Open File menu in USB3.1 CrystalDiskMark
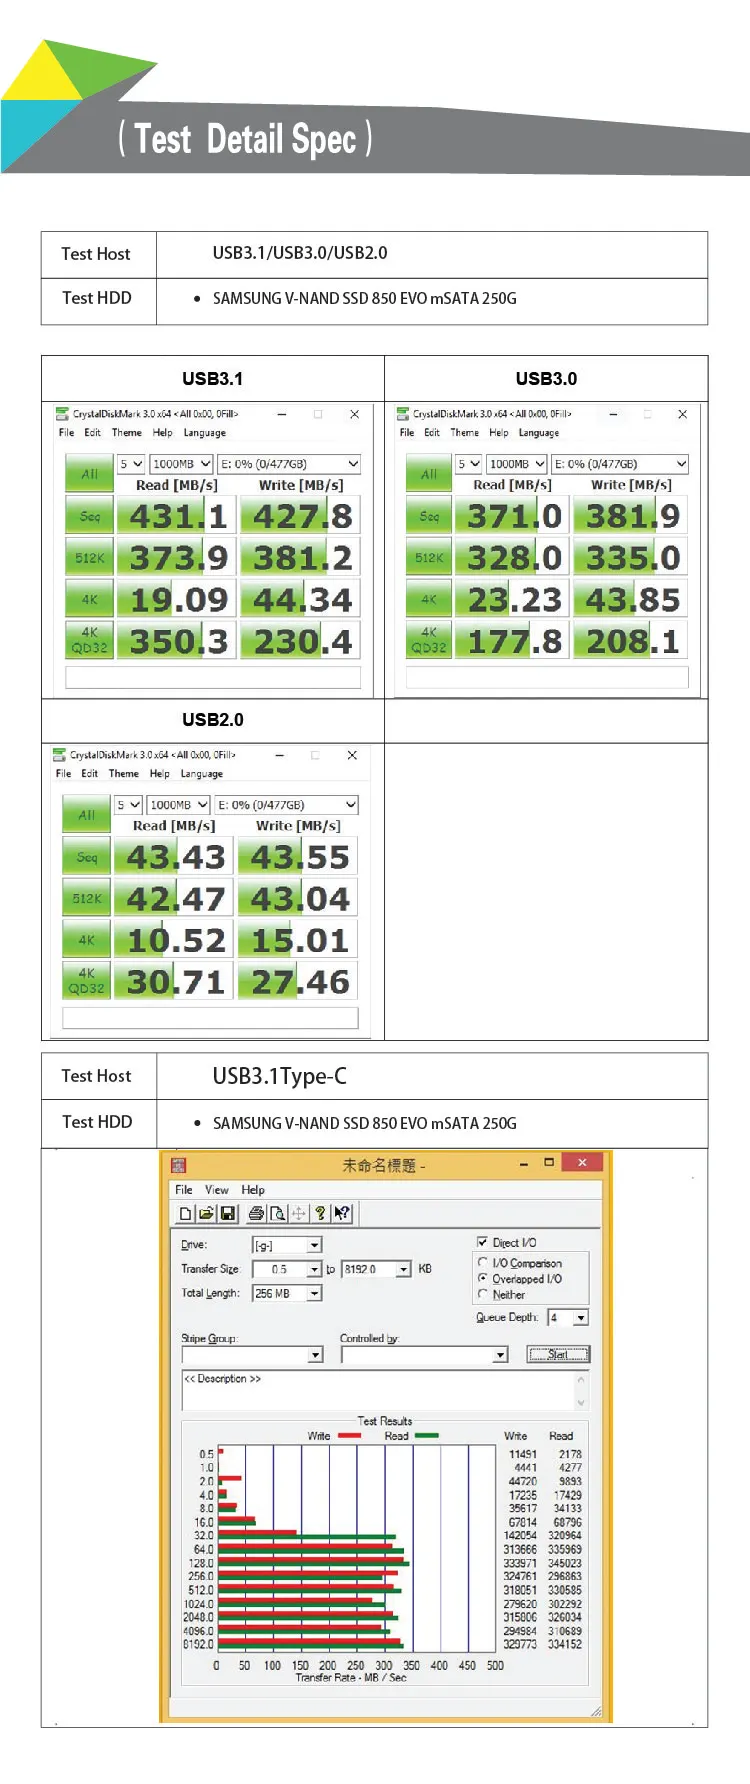The image size is (750, 1784). tap(66, 433)
